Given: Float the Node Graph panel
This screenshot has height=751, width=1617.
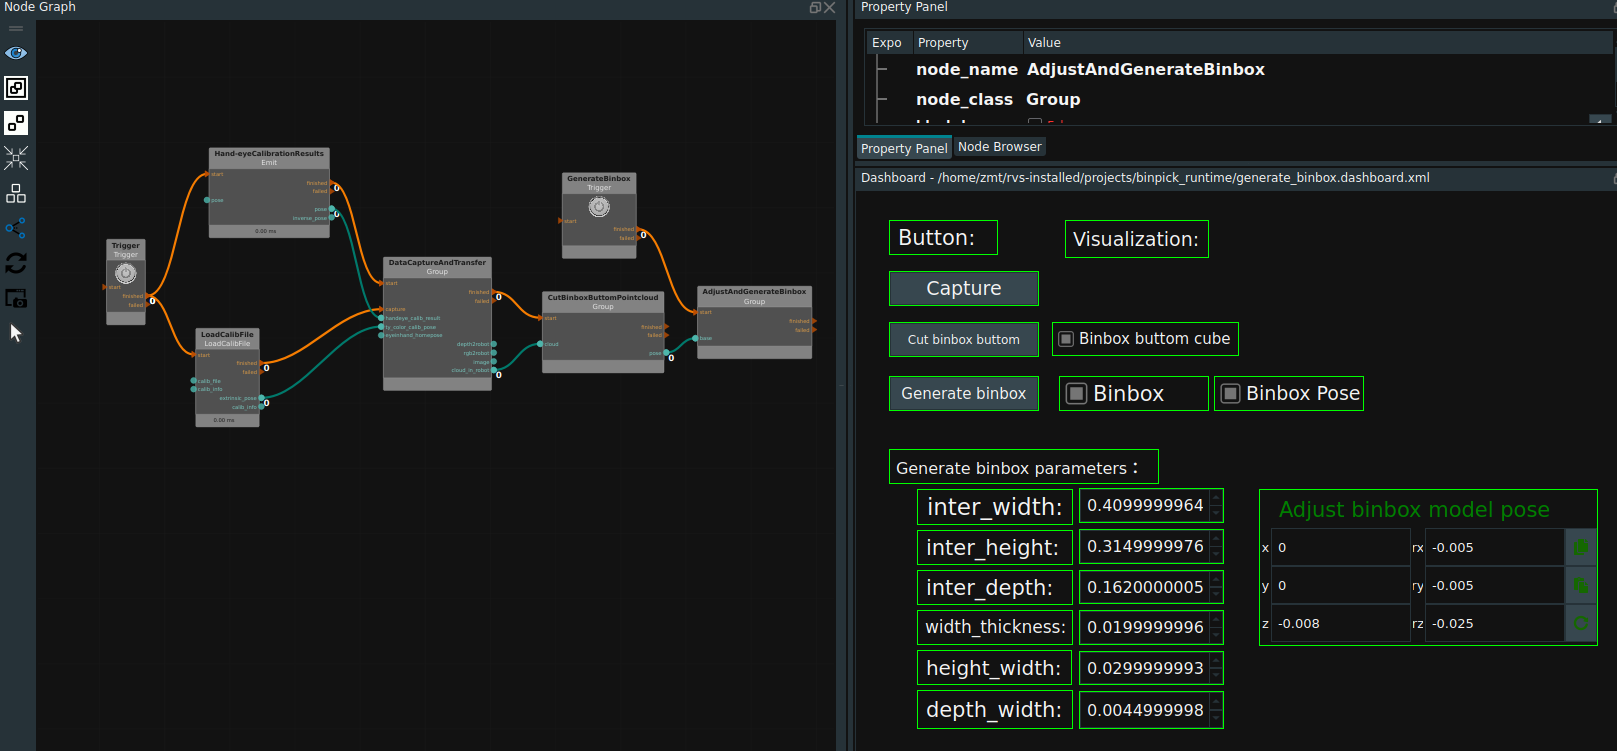Looking at the screenshot, I should point(815,7).
